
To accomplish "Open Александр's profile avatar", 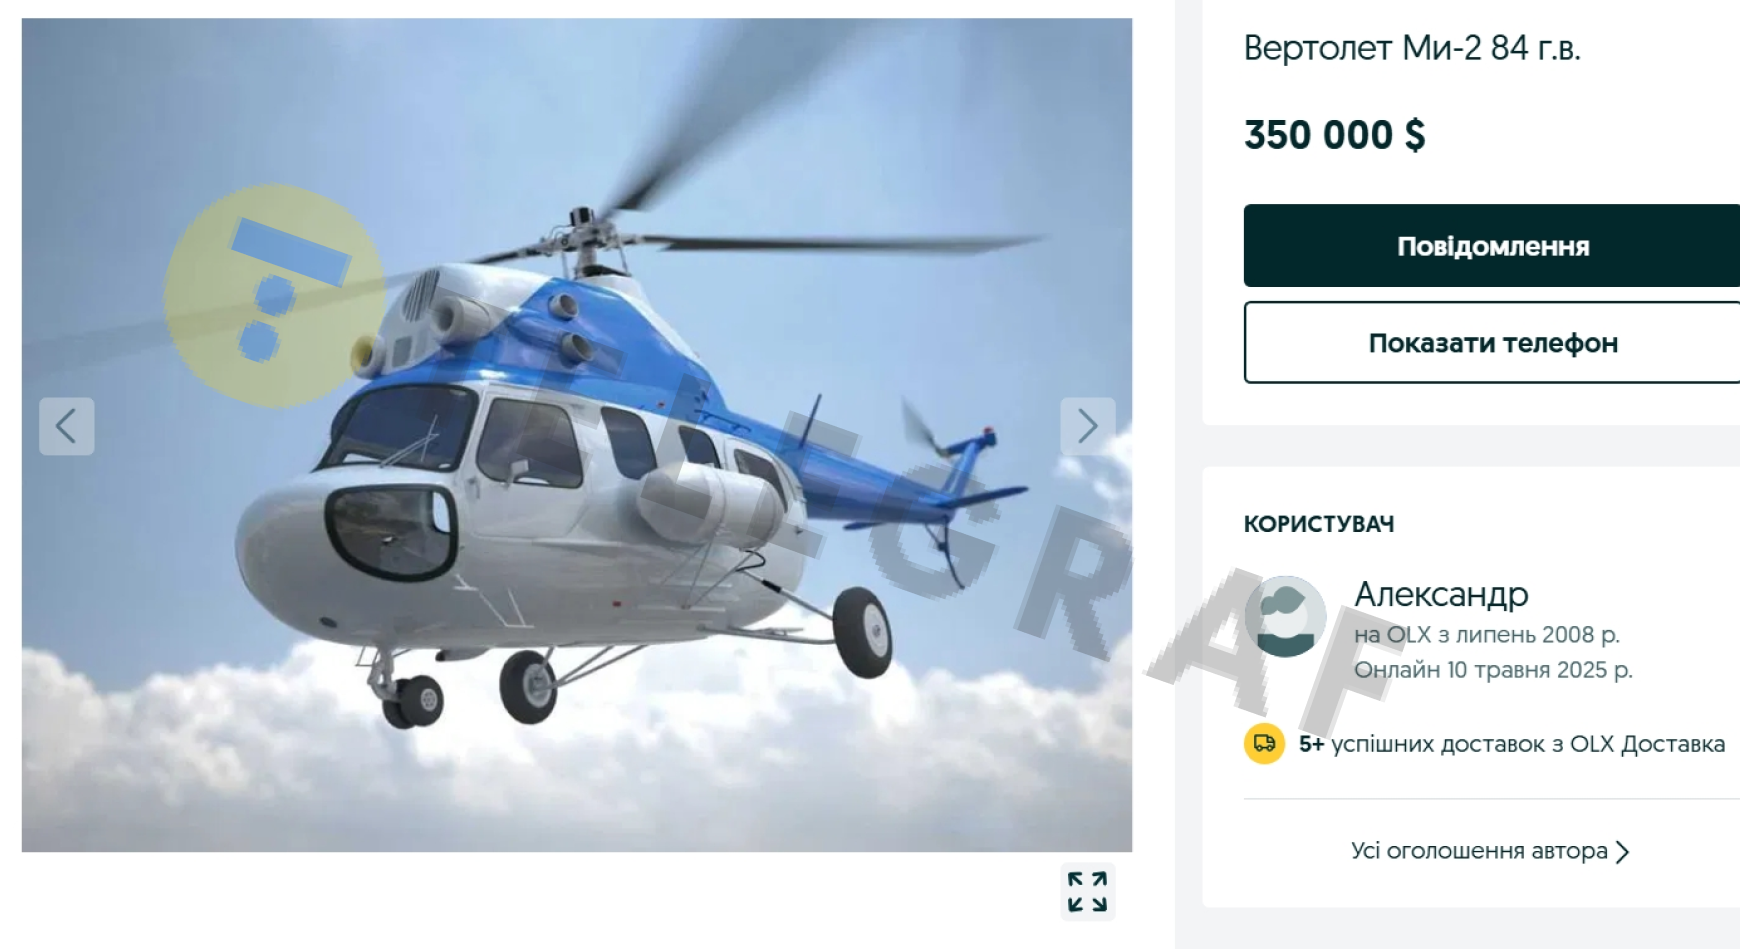I will (1285, 616).
